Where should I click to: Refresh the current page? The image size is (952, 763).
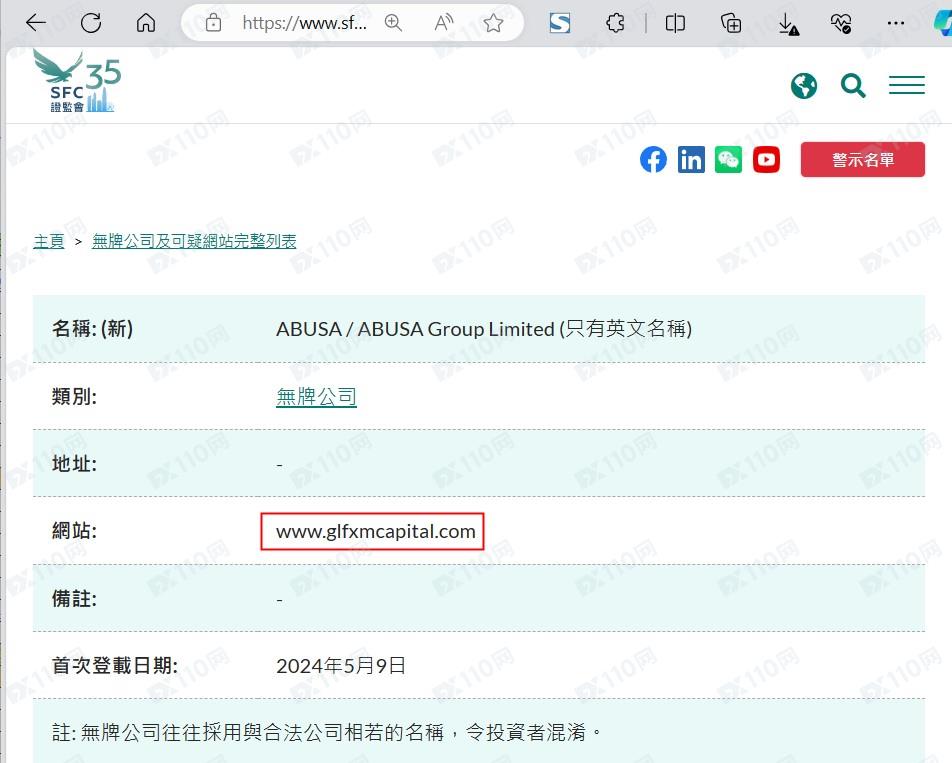coord(91,23)
